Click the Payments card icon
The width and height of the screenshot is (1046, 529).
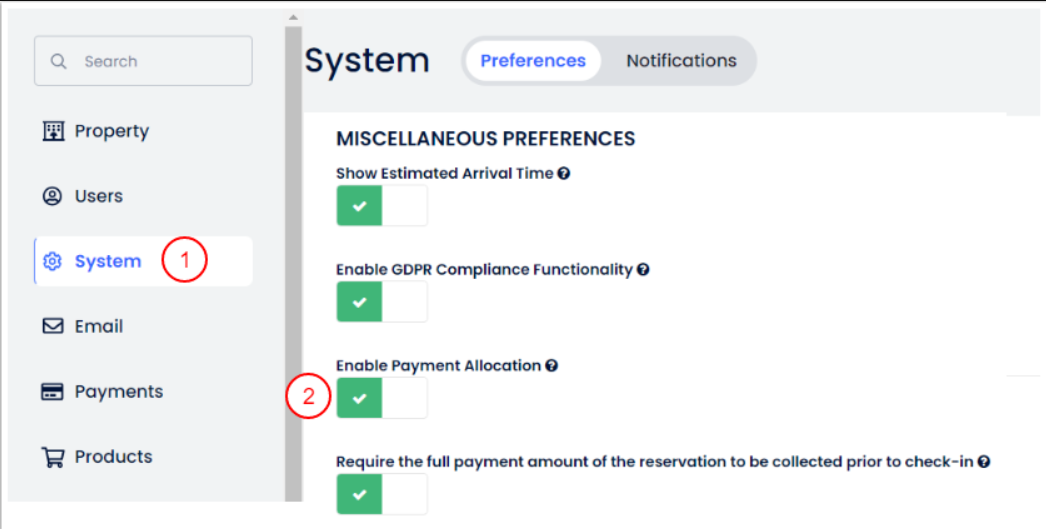click(x=53, y=392)
